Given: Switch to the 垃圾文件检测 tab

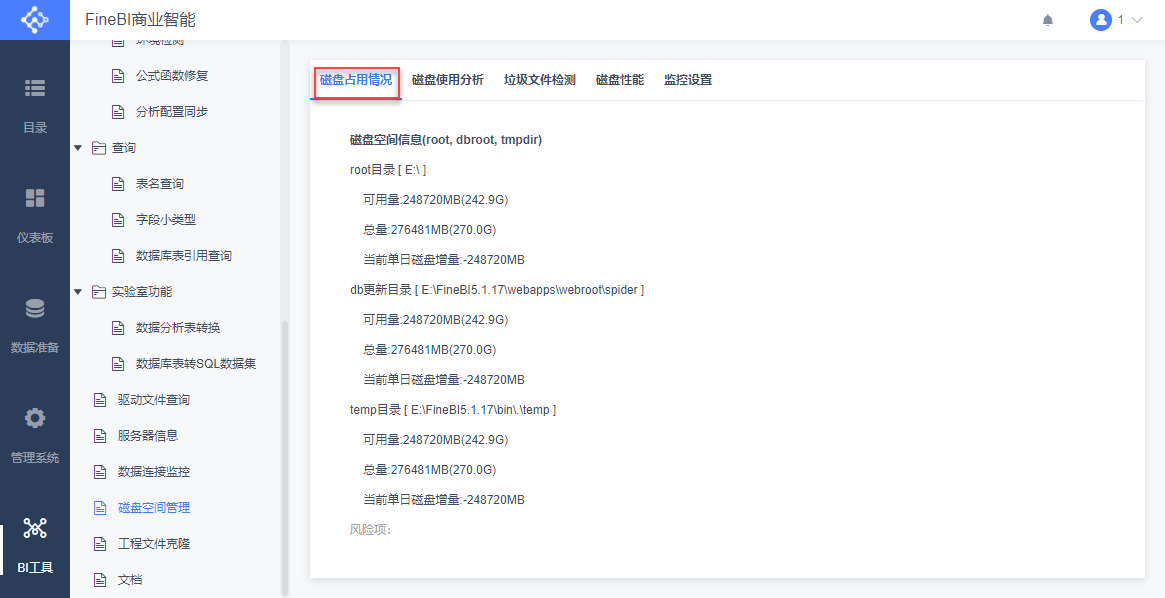Looking at the screenshot, I should tap(539, 79).
